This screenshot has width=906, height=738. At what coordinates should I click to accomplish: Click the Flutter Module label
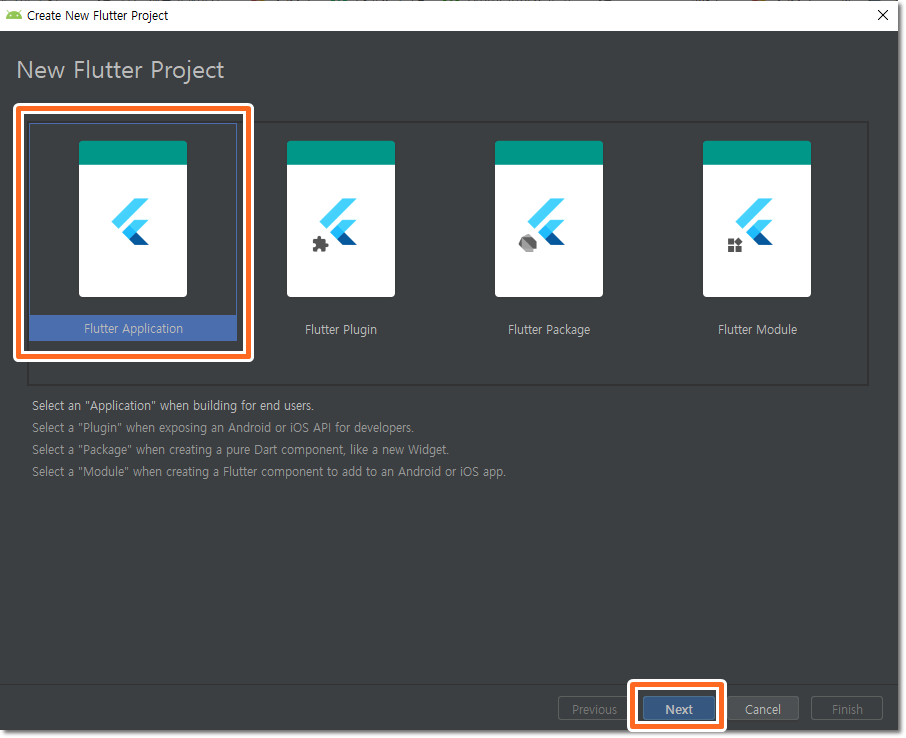click(x=758, y=329)
